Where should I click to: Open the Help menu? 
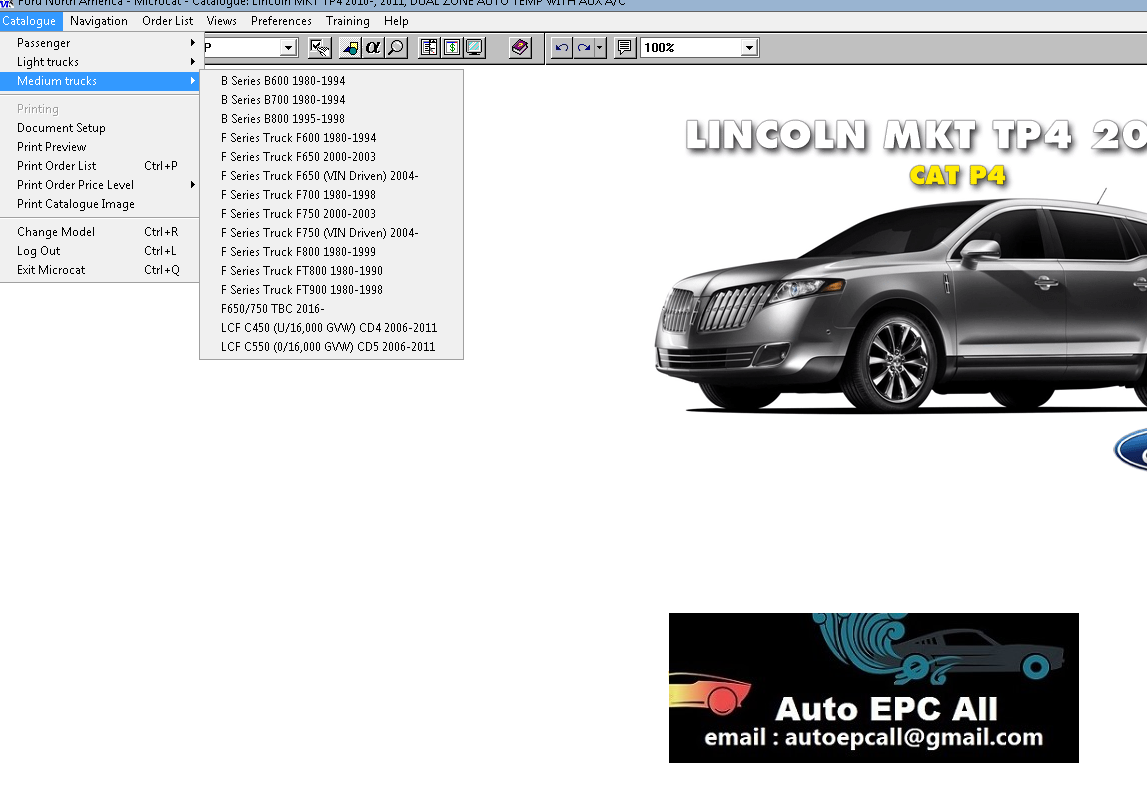point(396,21)
